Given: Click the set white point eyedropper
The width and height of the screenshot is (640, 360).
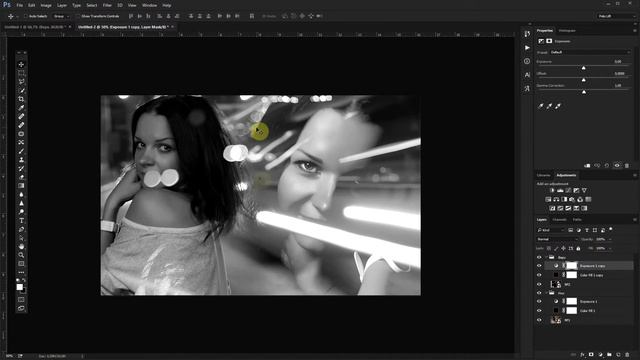Looking at the screenshot, I should coord(558,106).
